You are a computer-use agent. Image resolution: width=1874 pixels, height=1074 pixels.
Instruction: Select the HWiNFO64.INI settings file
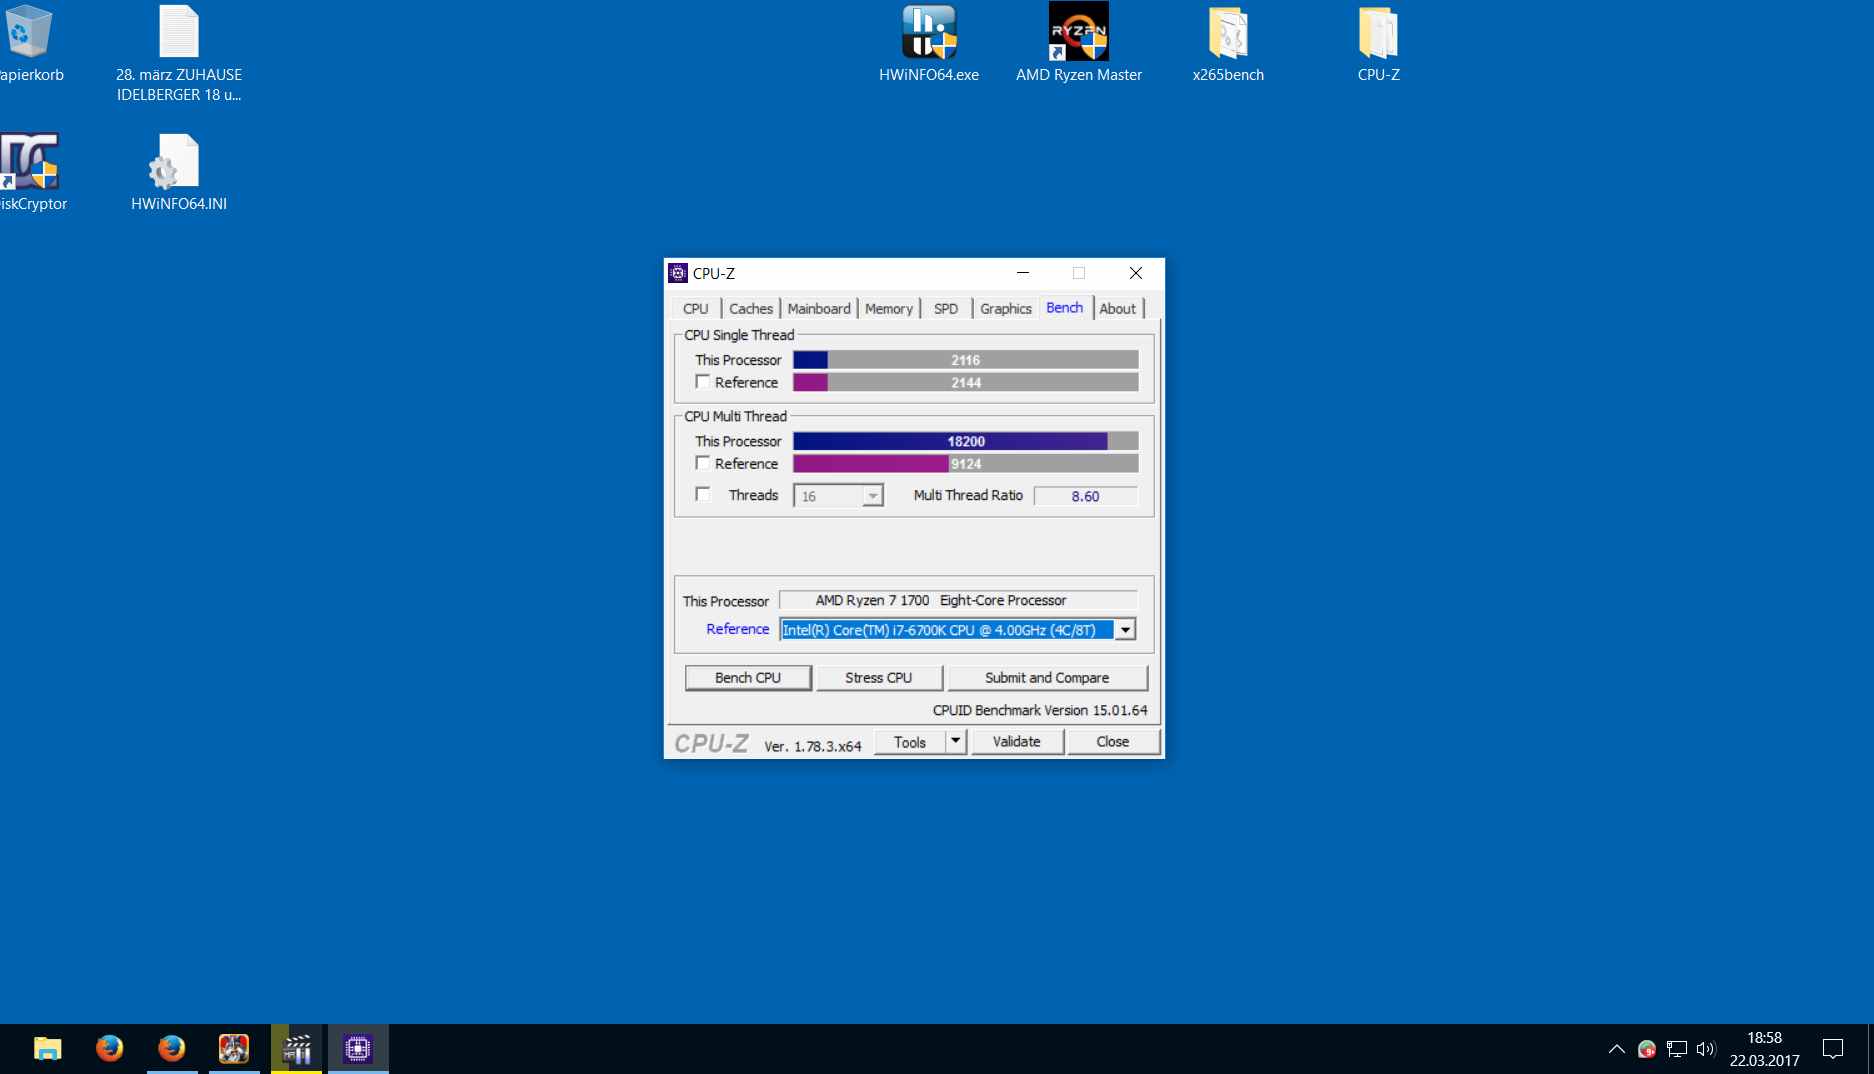(179, 173)
